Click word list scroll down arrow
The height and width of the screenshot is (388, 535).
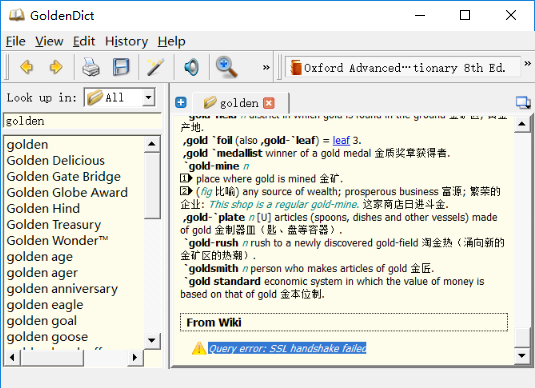[152, 340]
